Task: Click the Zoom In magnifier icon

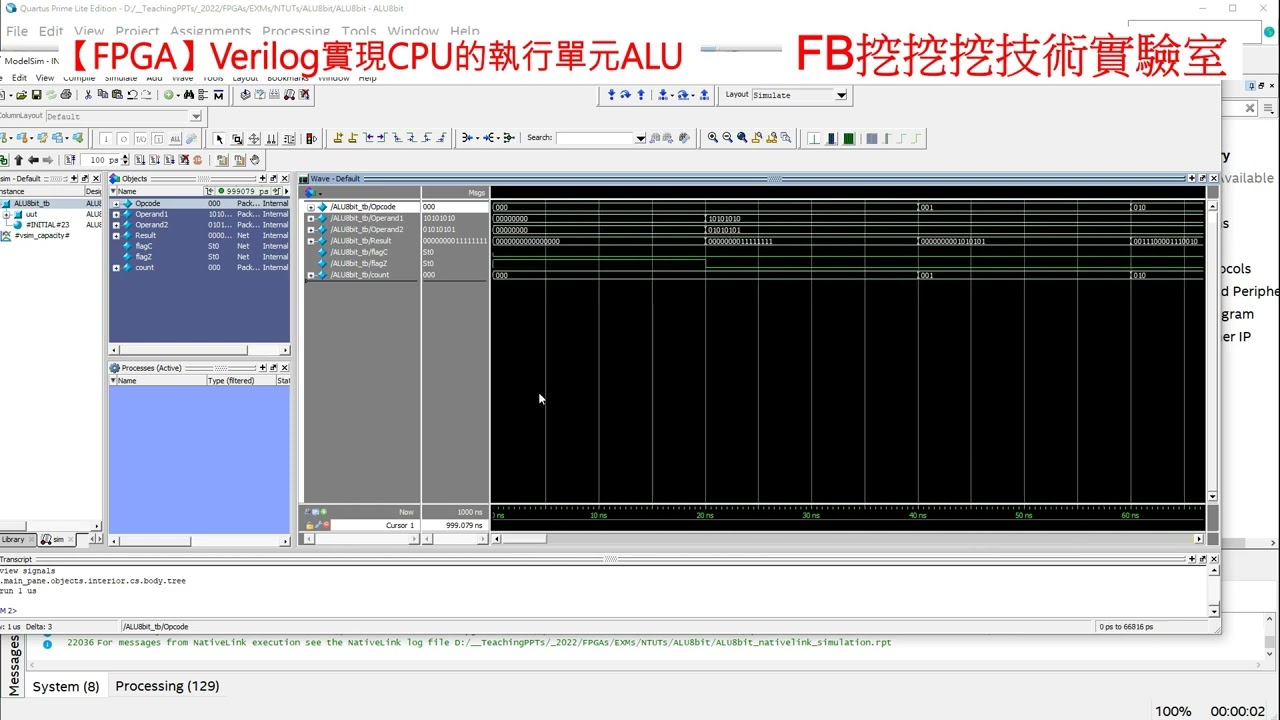Action: 712,138
